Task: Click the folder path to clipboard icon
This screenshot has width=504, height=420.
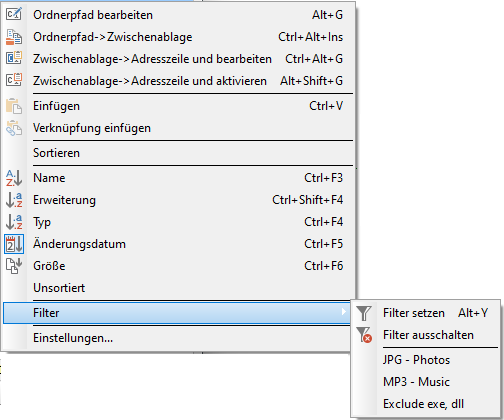Action: pos(14,37)
